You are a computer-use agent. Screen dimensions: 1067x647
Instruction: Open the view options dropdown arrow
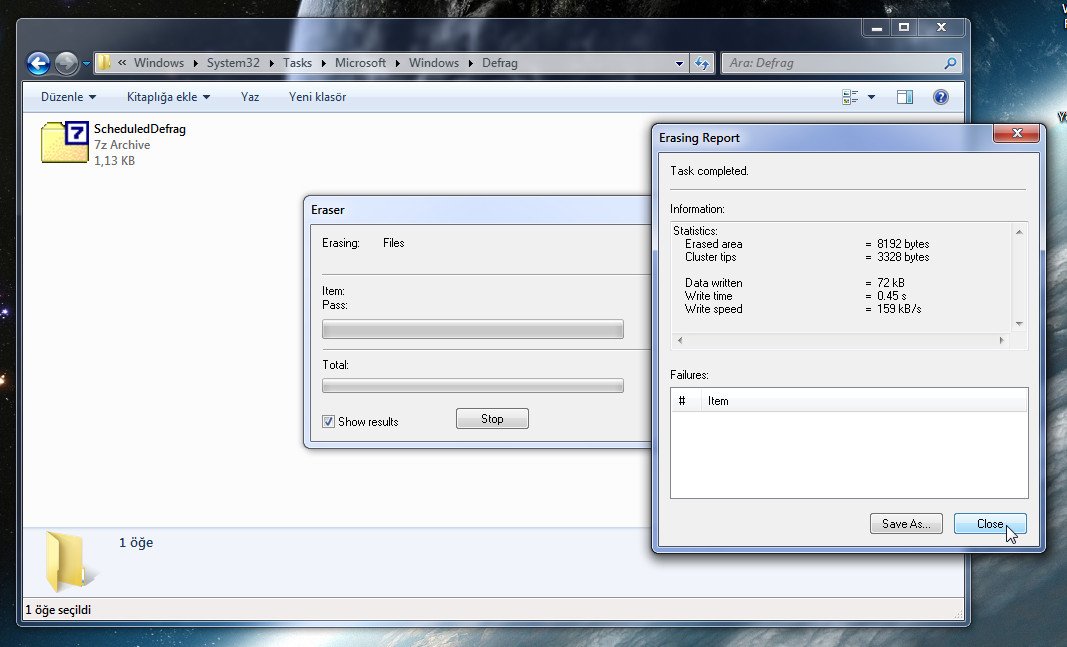pos(871,97)
